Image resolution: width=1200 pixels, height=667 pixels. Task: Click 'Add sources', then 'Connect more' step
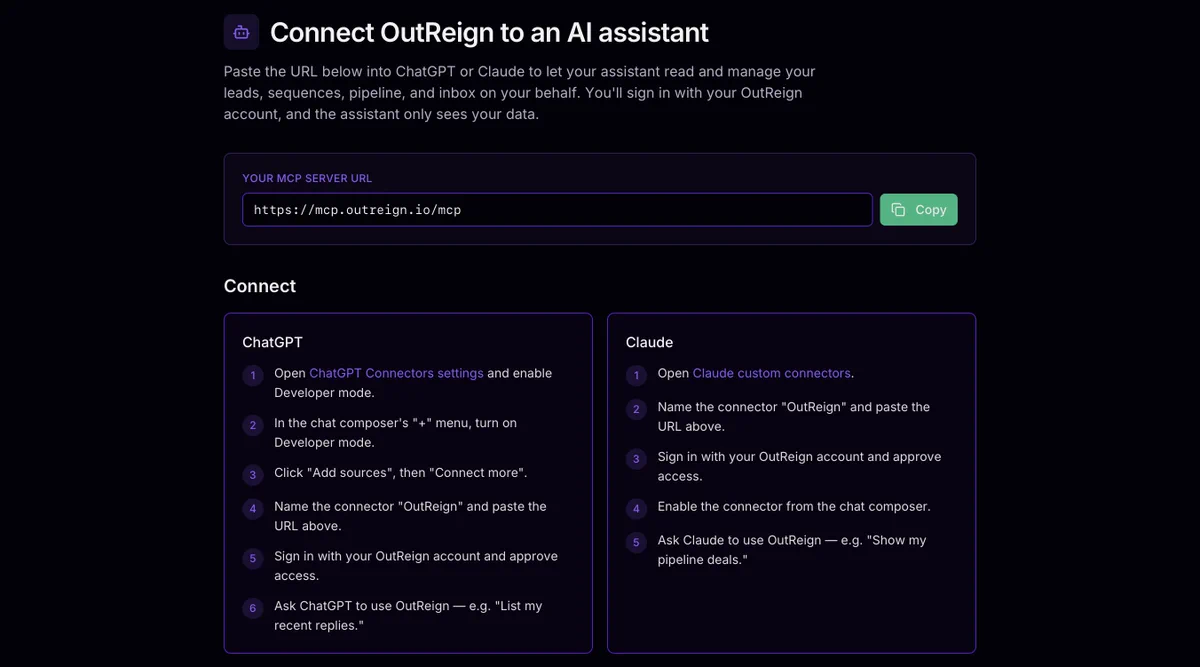tap(400, 473)
